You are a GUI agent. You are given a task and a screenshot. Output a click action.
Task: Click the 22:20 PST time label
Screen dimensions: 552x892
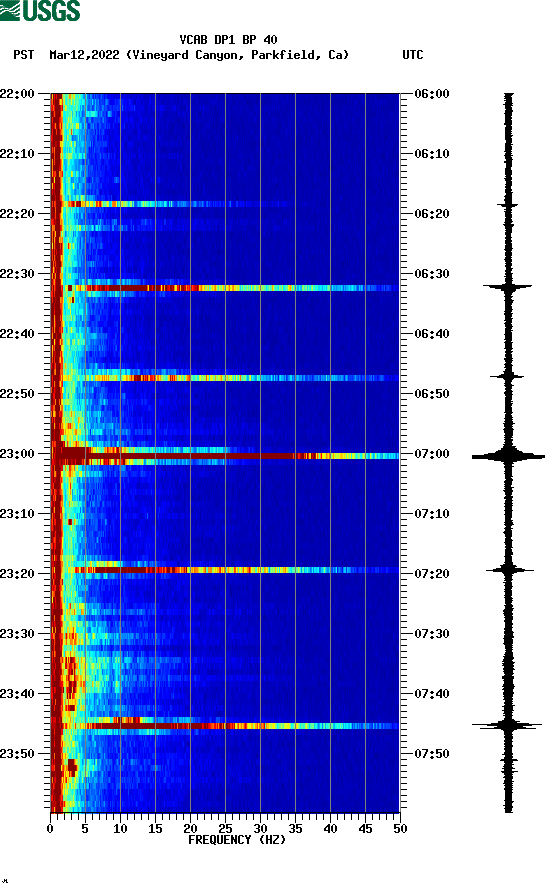[17, 214]
